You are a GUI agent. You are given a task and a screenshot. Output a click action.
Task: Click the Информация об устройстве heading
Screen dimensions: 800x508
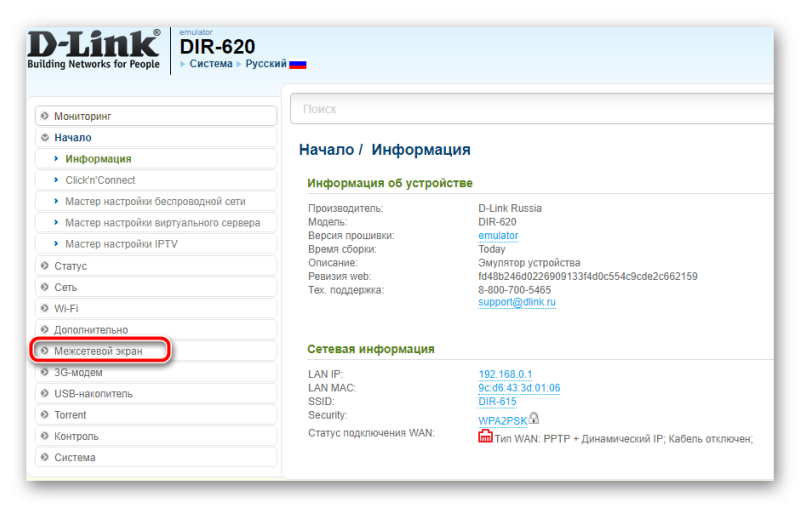(390, 183)
